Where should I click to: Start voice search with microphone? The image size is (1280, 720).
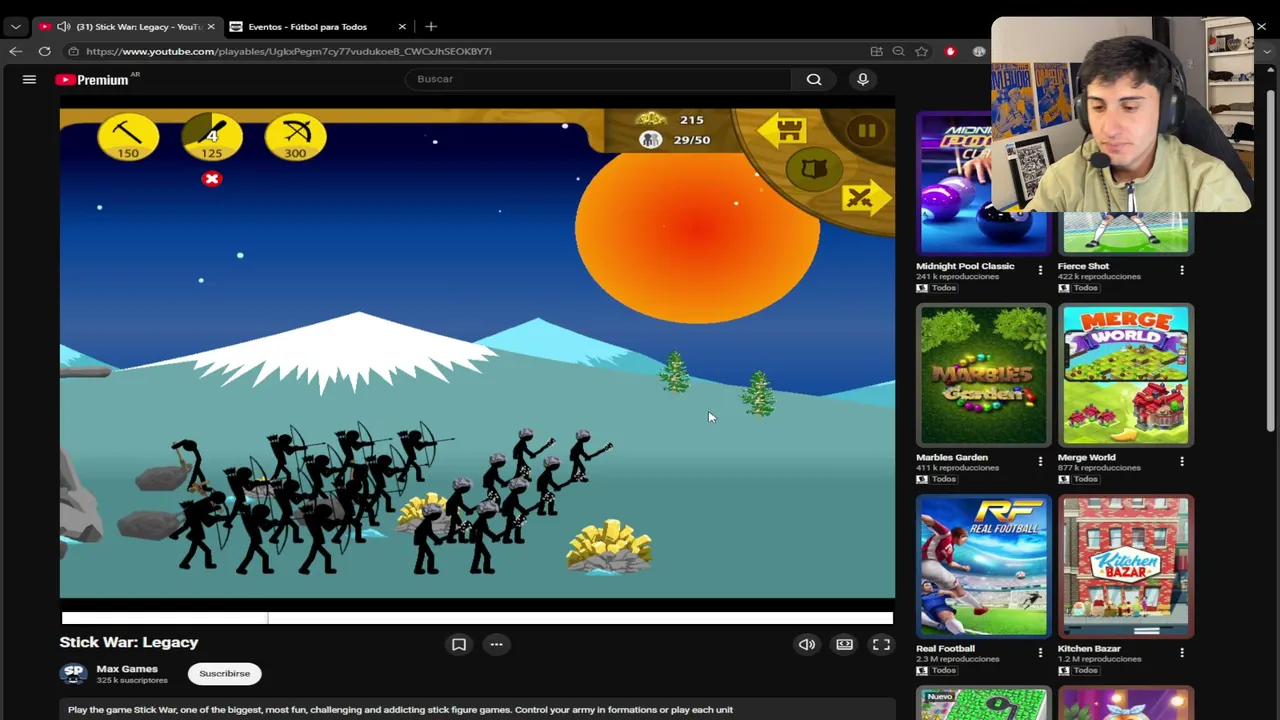[863, 79]
